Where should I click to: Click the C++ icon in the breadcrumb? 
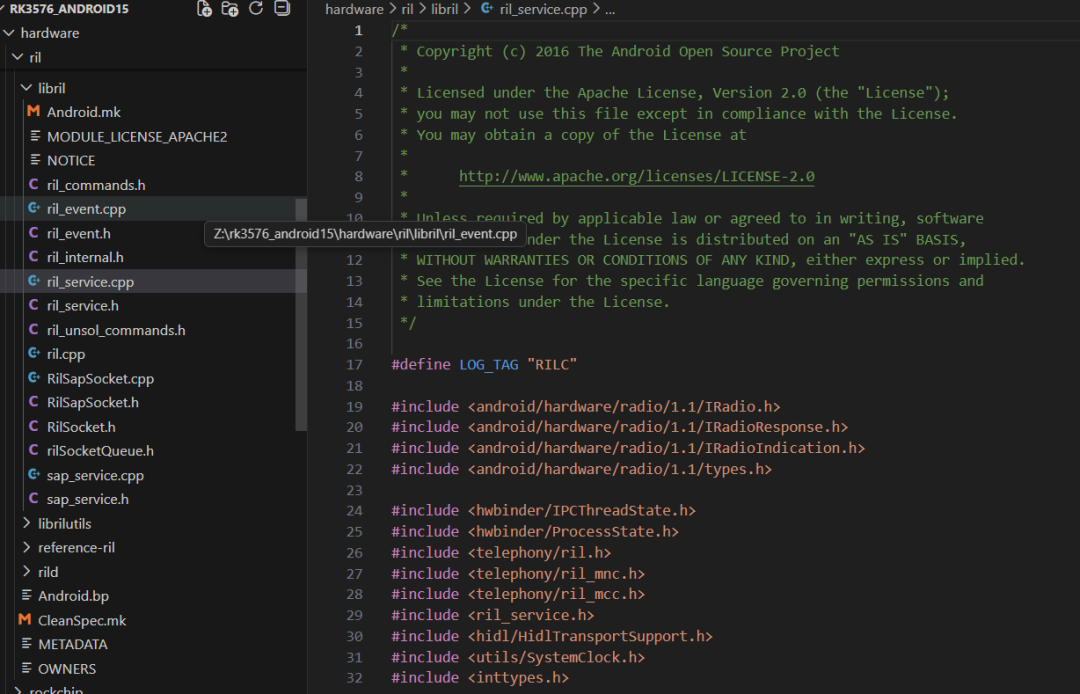click(487, 8)
